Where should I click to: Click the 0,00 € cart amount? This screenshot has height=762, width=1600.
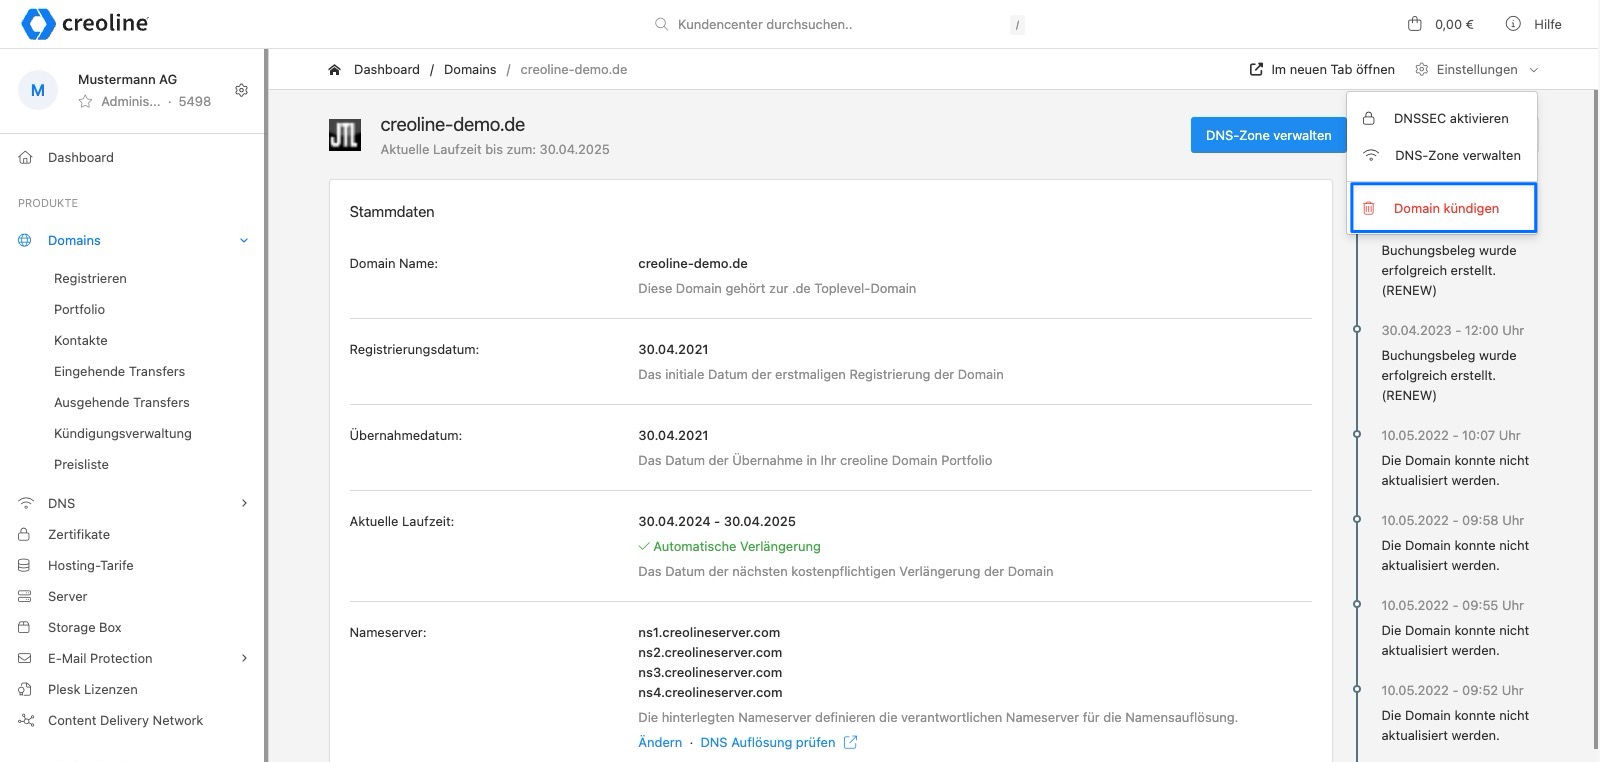point(1454,24)
